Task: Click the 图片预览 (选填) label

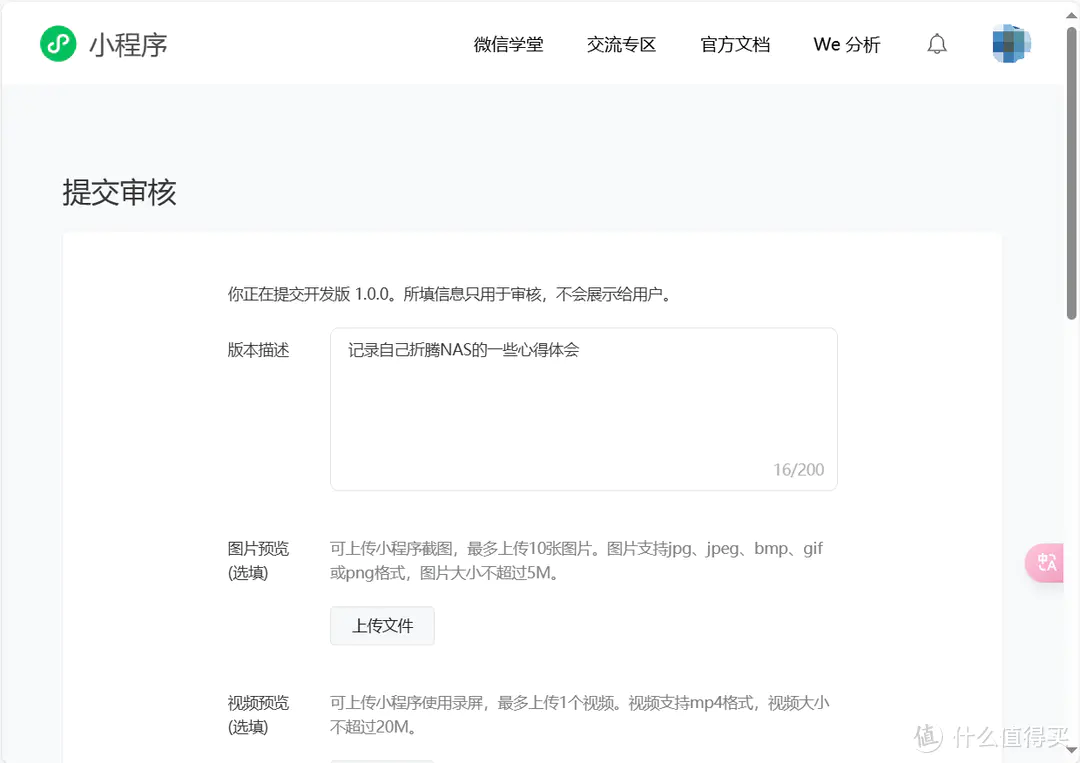Action: click(x=258, y=560)
